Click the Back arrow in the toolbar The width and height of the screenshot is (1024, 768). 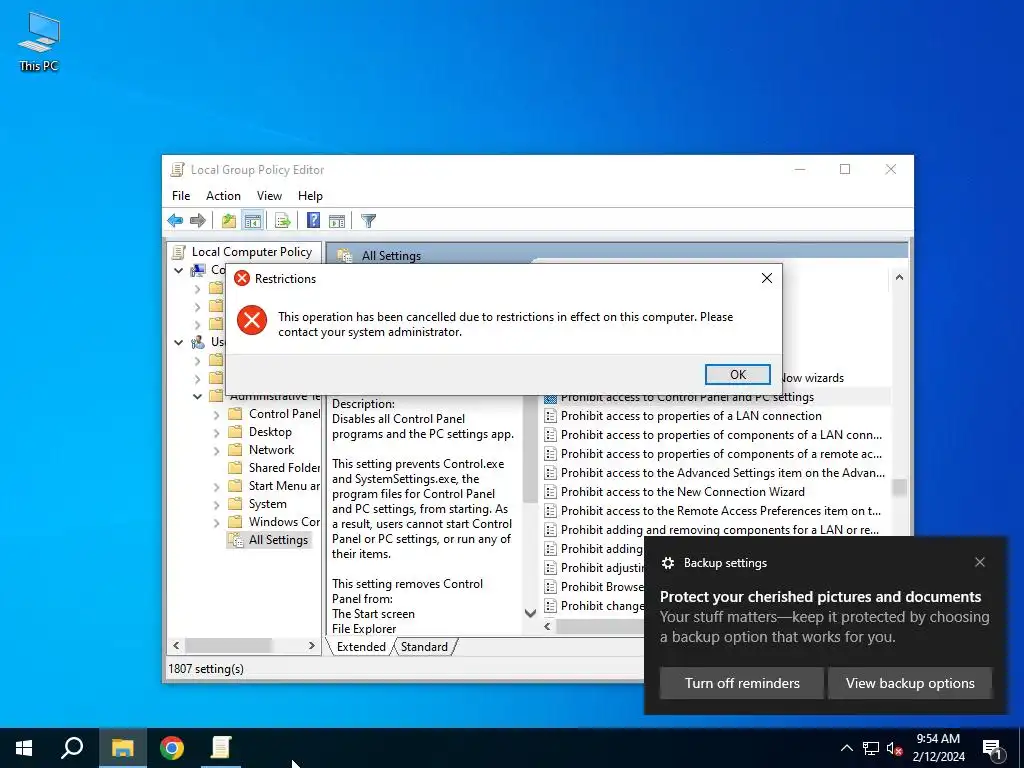175,221
